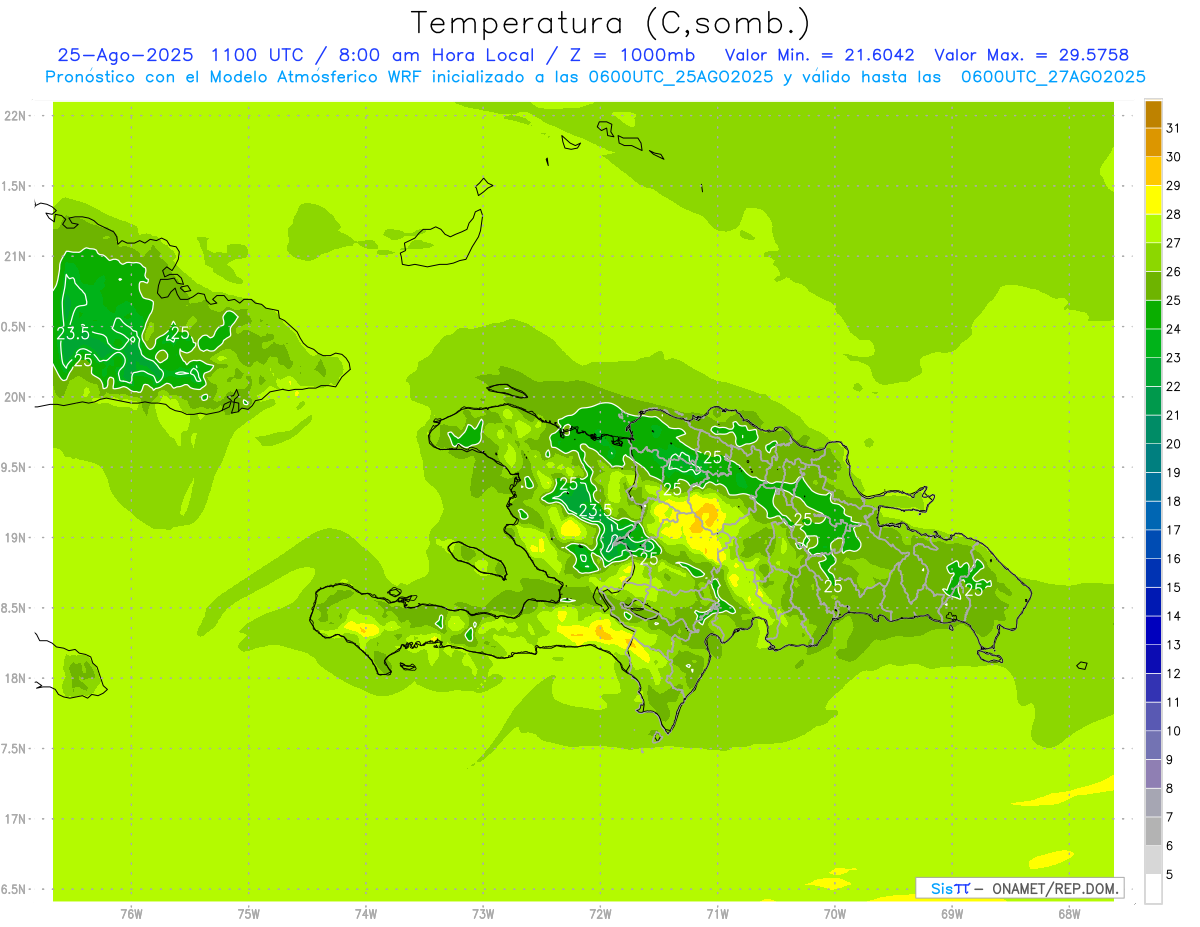Pick the gray legend swatch between 6 and 7

1153,831
